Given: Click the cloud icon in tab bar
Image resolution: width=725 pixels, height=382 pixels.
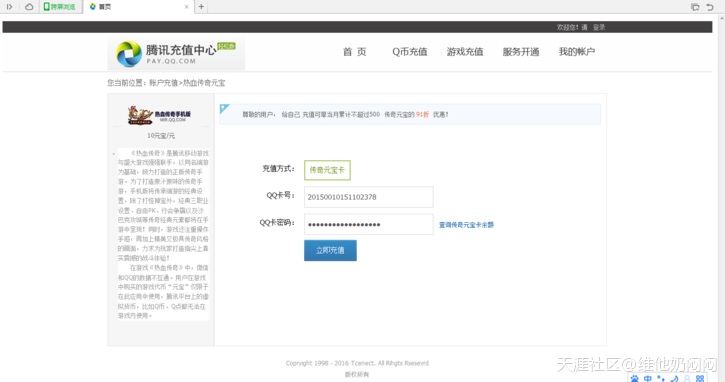Looking at the screenshot, I should pos(29,6).
